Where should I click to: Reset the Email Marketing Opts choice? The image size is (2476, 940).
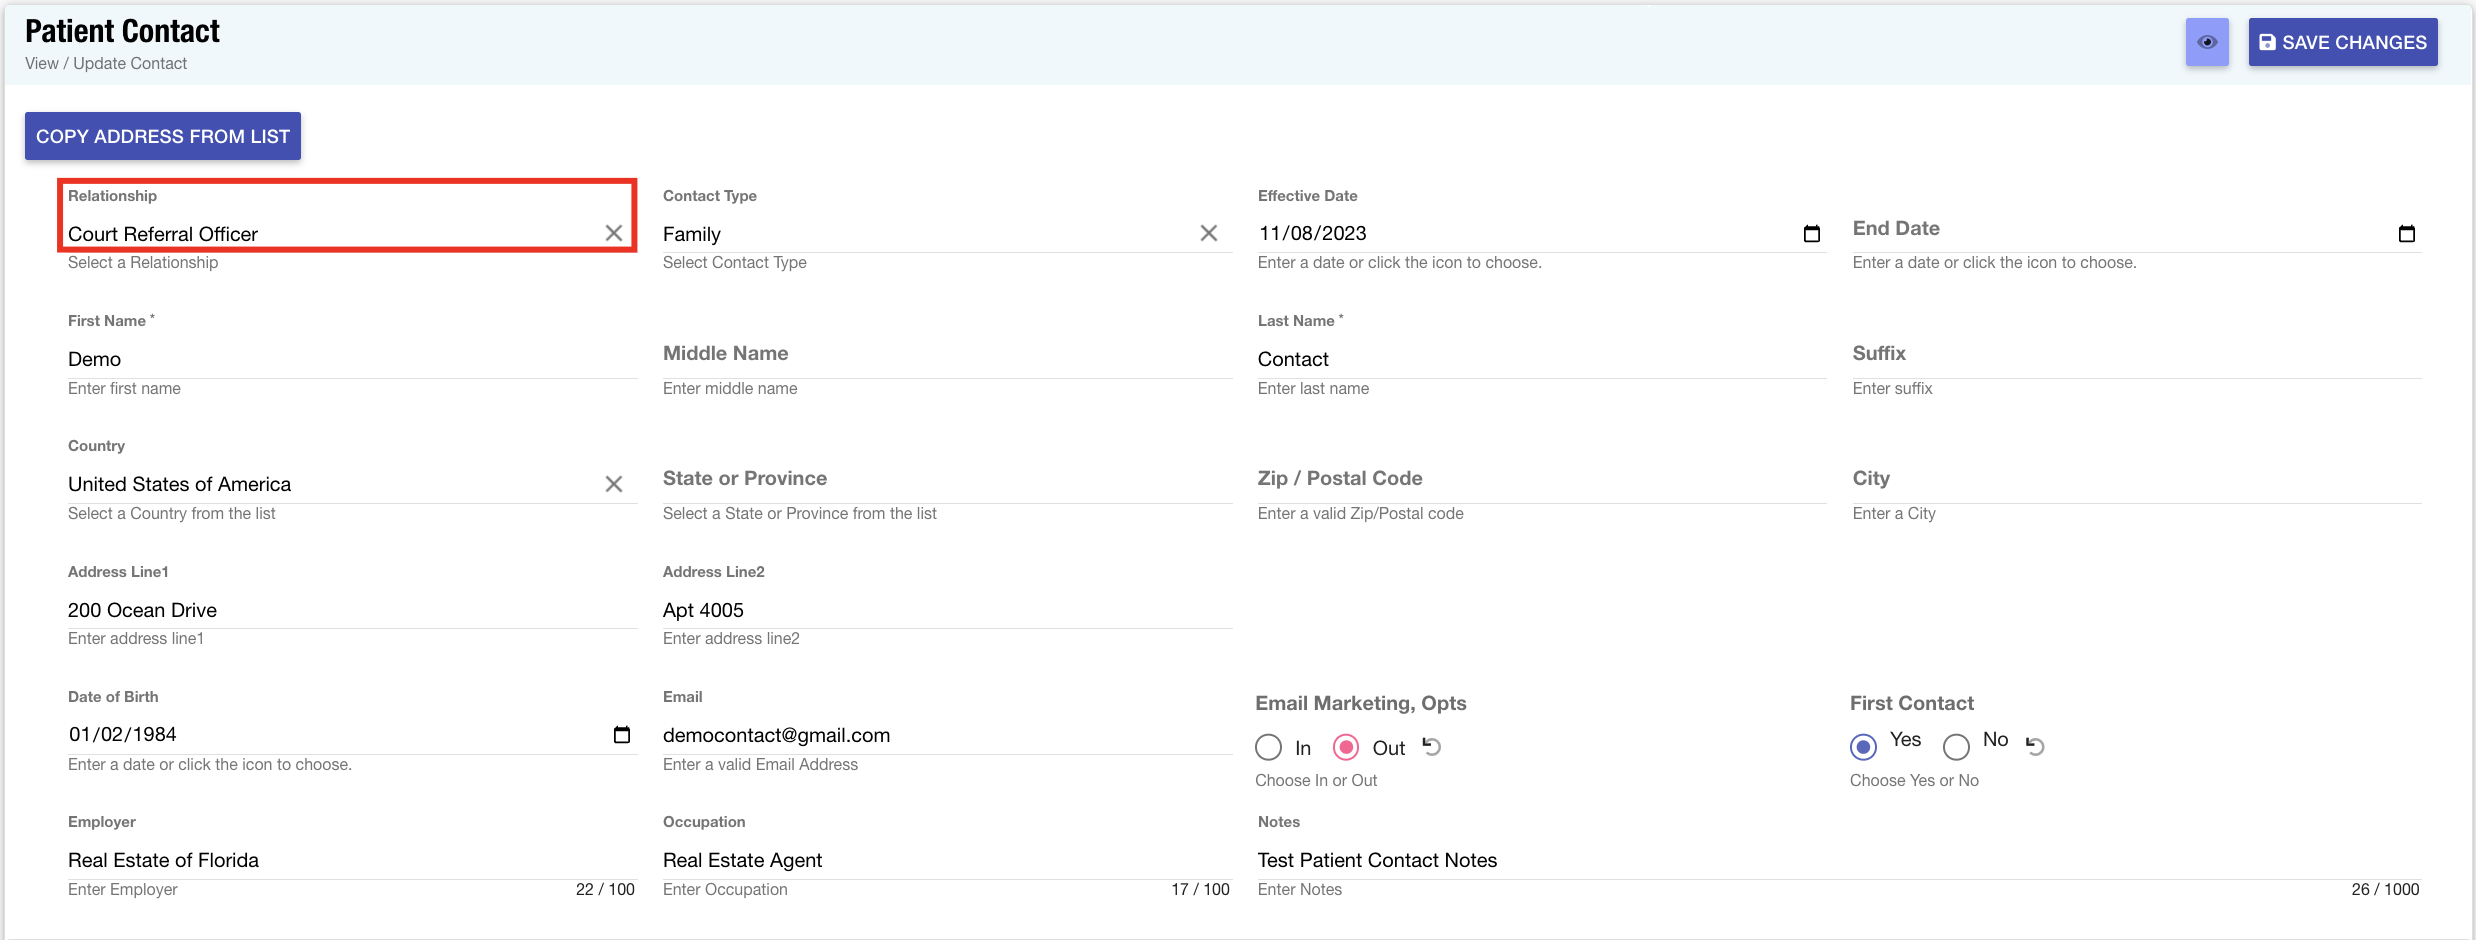click(x=1432, y=747)
